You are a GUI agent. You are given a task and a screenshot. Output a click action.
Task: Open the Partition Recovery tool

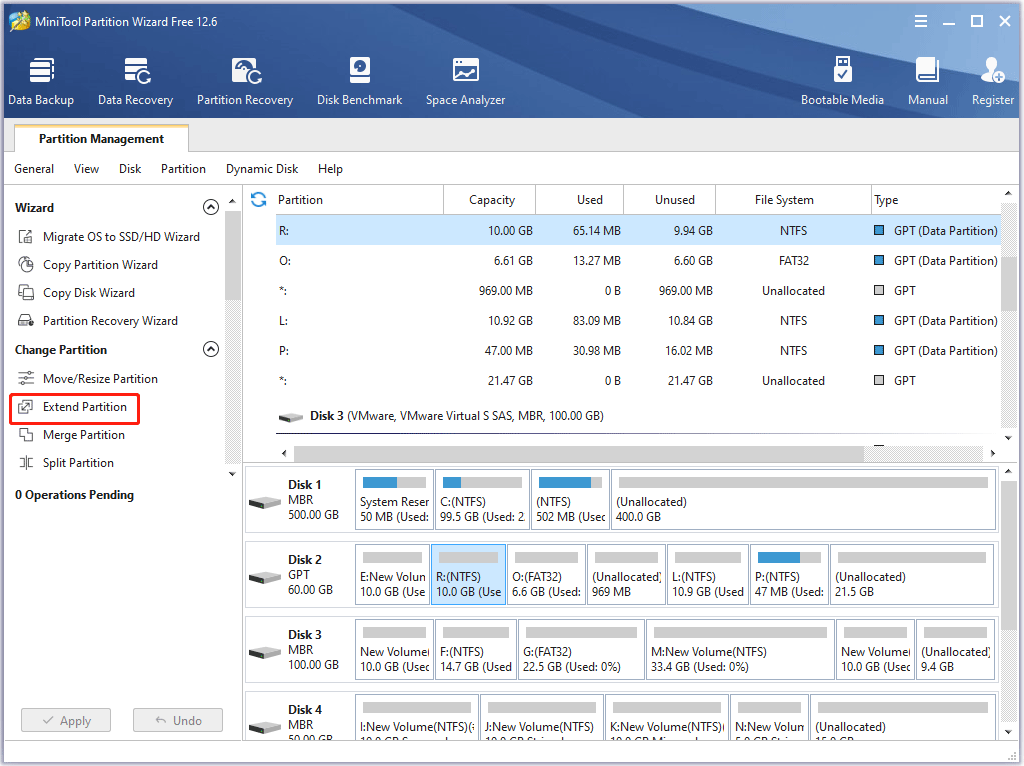coord(245,82)
